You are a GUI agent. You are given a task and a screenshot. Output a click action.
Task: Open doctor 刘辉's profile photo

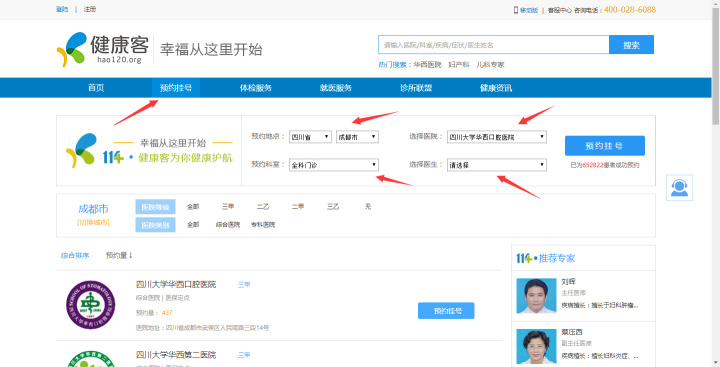(536, 296)
